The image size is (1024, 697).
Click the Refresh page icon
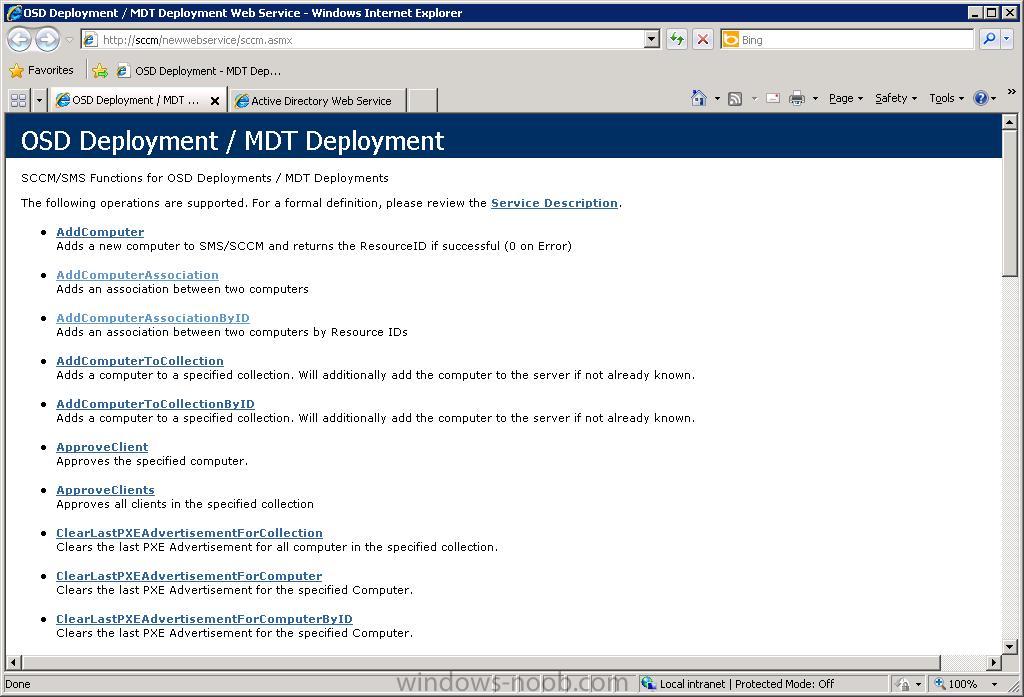click(677, 40)
